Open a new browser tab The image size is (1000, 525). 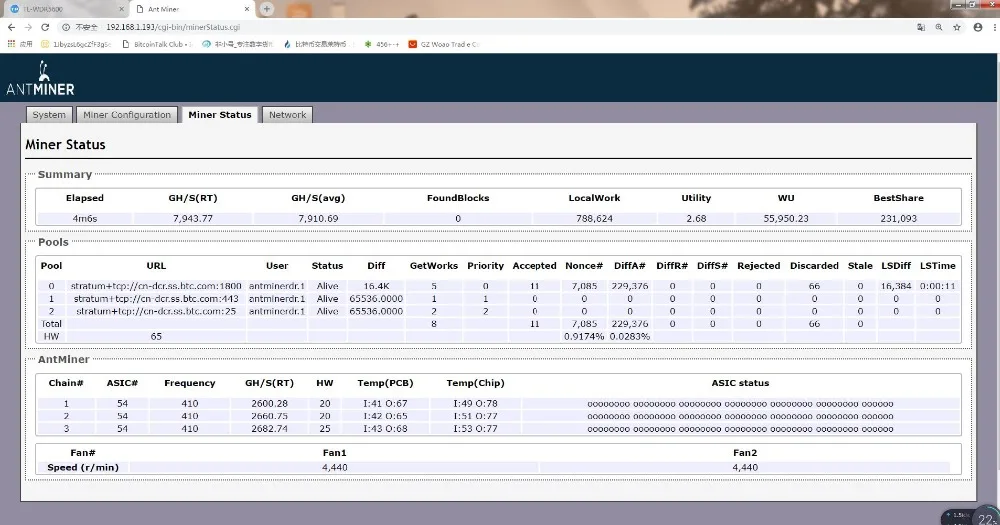coord(267,9)
